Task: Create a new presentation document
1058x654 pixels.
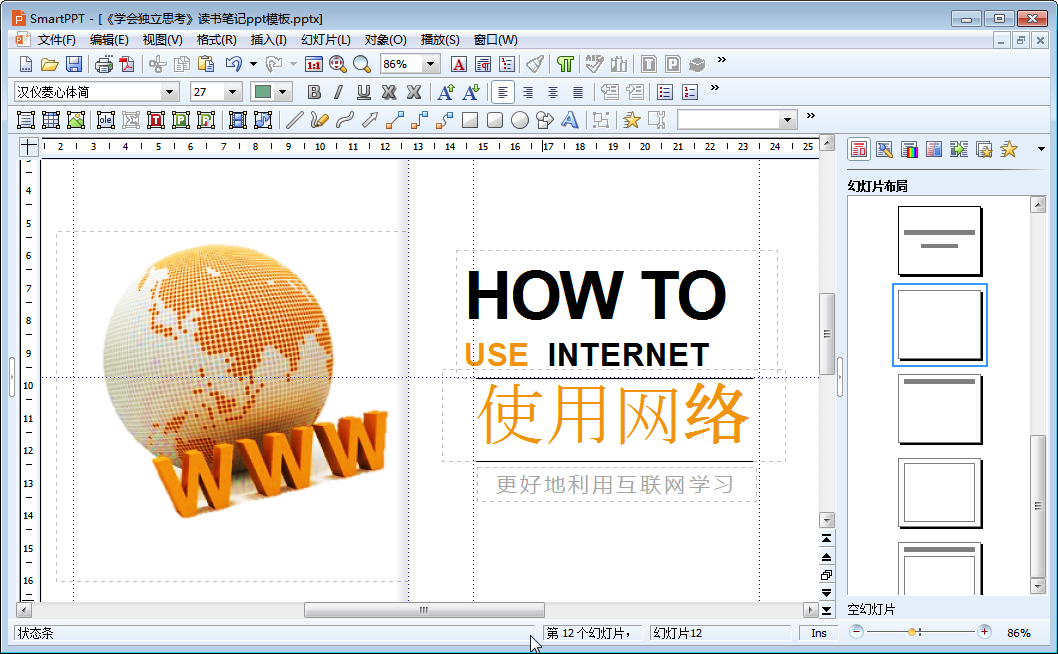Action: coord(26,64)
